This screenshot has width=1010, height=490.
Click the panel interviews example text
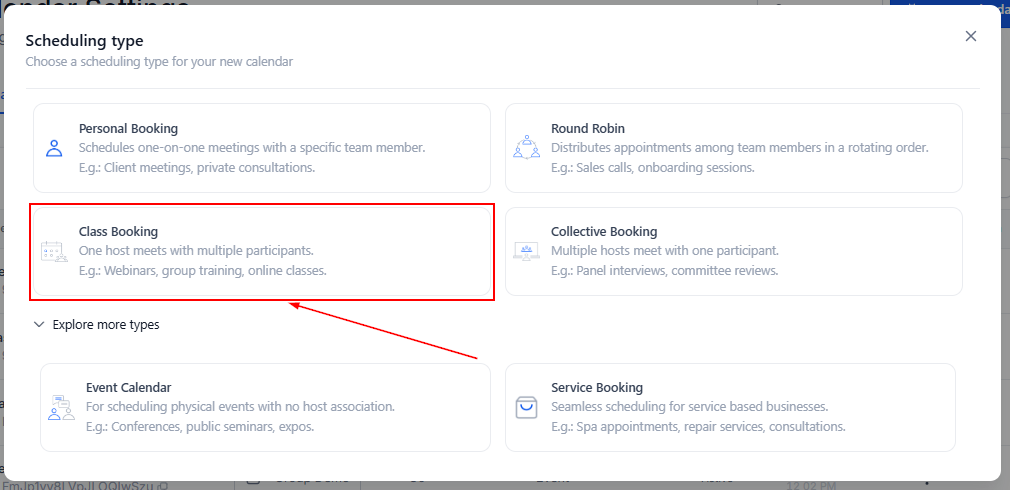[x=664, y=271]
